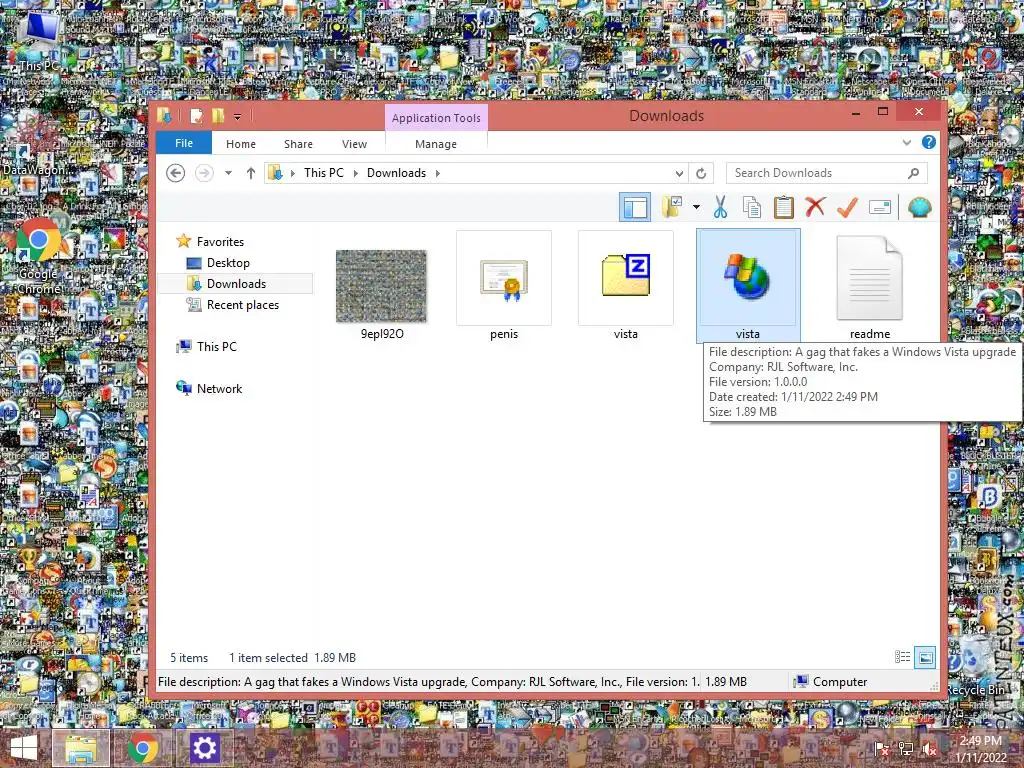Image resolution: width=1024 pixels, height=768 pixels.
Task: Click the search magnifier icon
Action: tap(914, 173)
